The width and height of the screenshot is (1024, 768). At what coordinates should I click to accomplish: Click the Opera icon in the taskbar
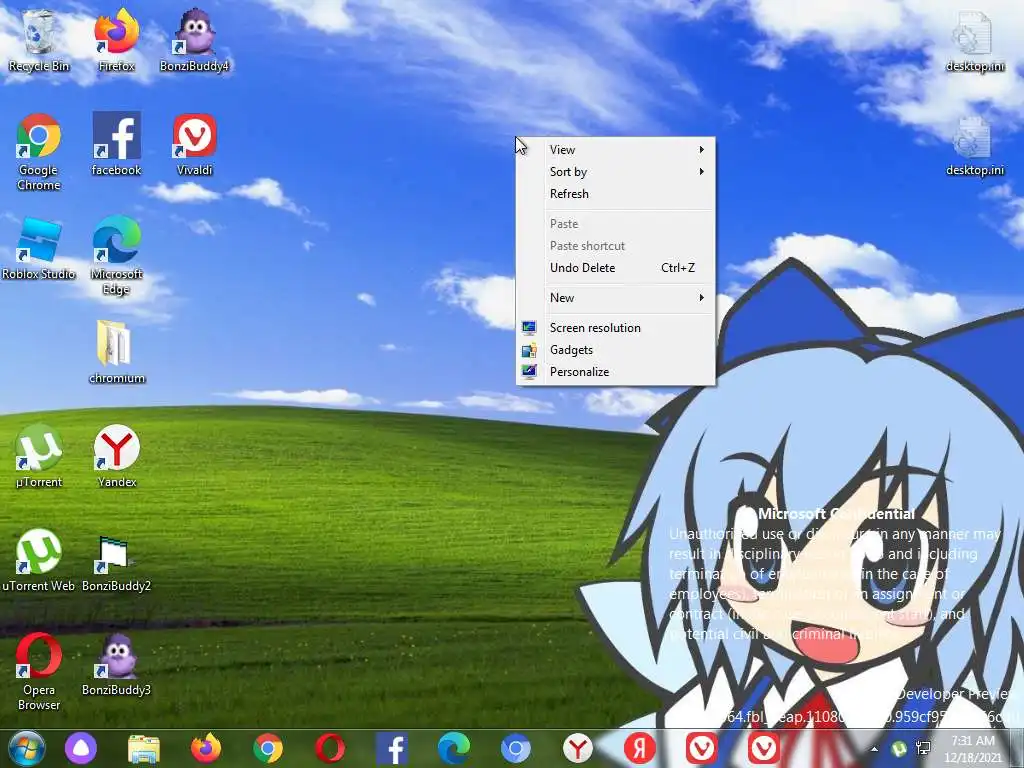click(x=330, y=748)
